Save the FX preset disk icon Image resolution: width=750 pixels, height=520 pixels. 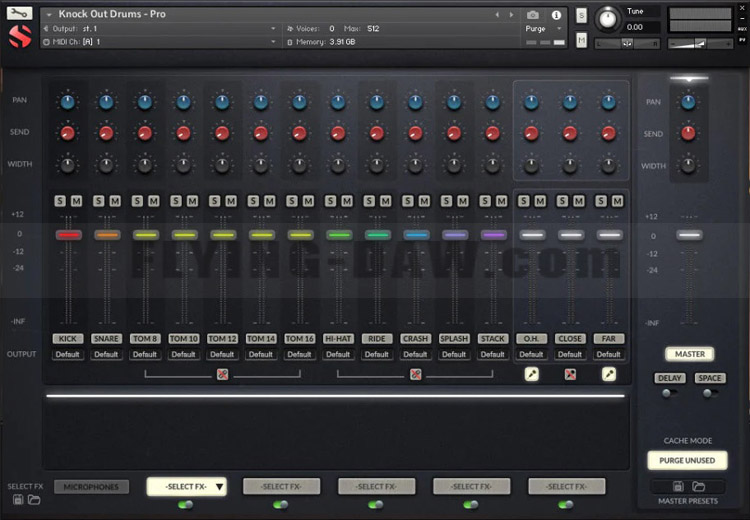click(18, 500)
